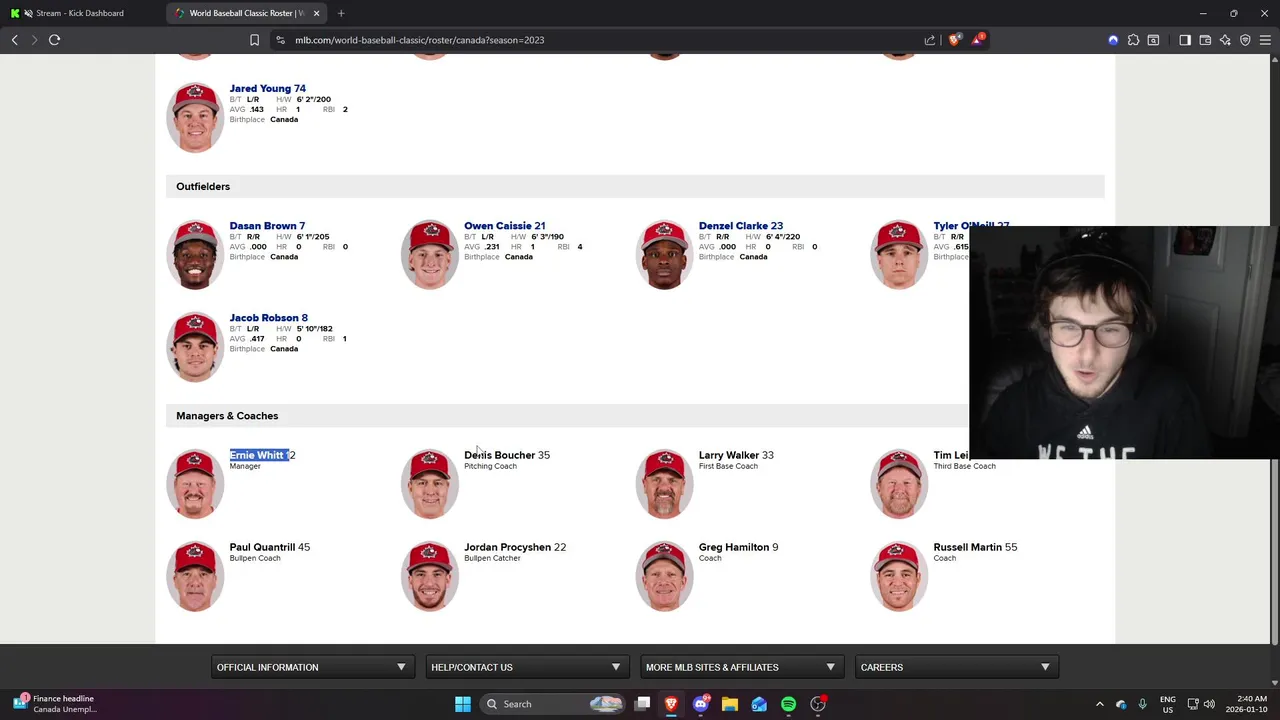Image resolution: width=1280 pixels, height=720 pixels.
Task: Reload the page with the refresh icon
Action: tap(54, 40)
